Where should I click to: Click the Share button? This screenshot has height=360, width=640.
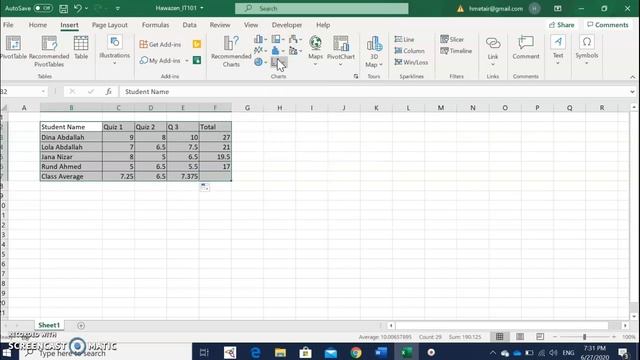point(562,25)
